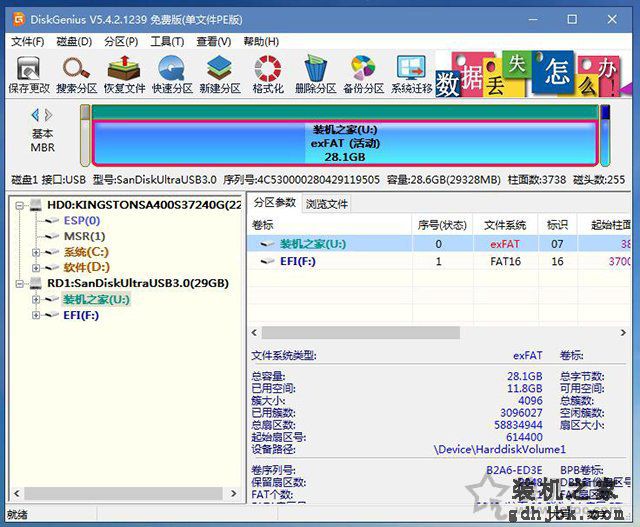Click Delete Partition (删除分区) icon
Image resolution: width=640 pixels, height=527 pixels.
[316, 75]
